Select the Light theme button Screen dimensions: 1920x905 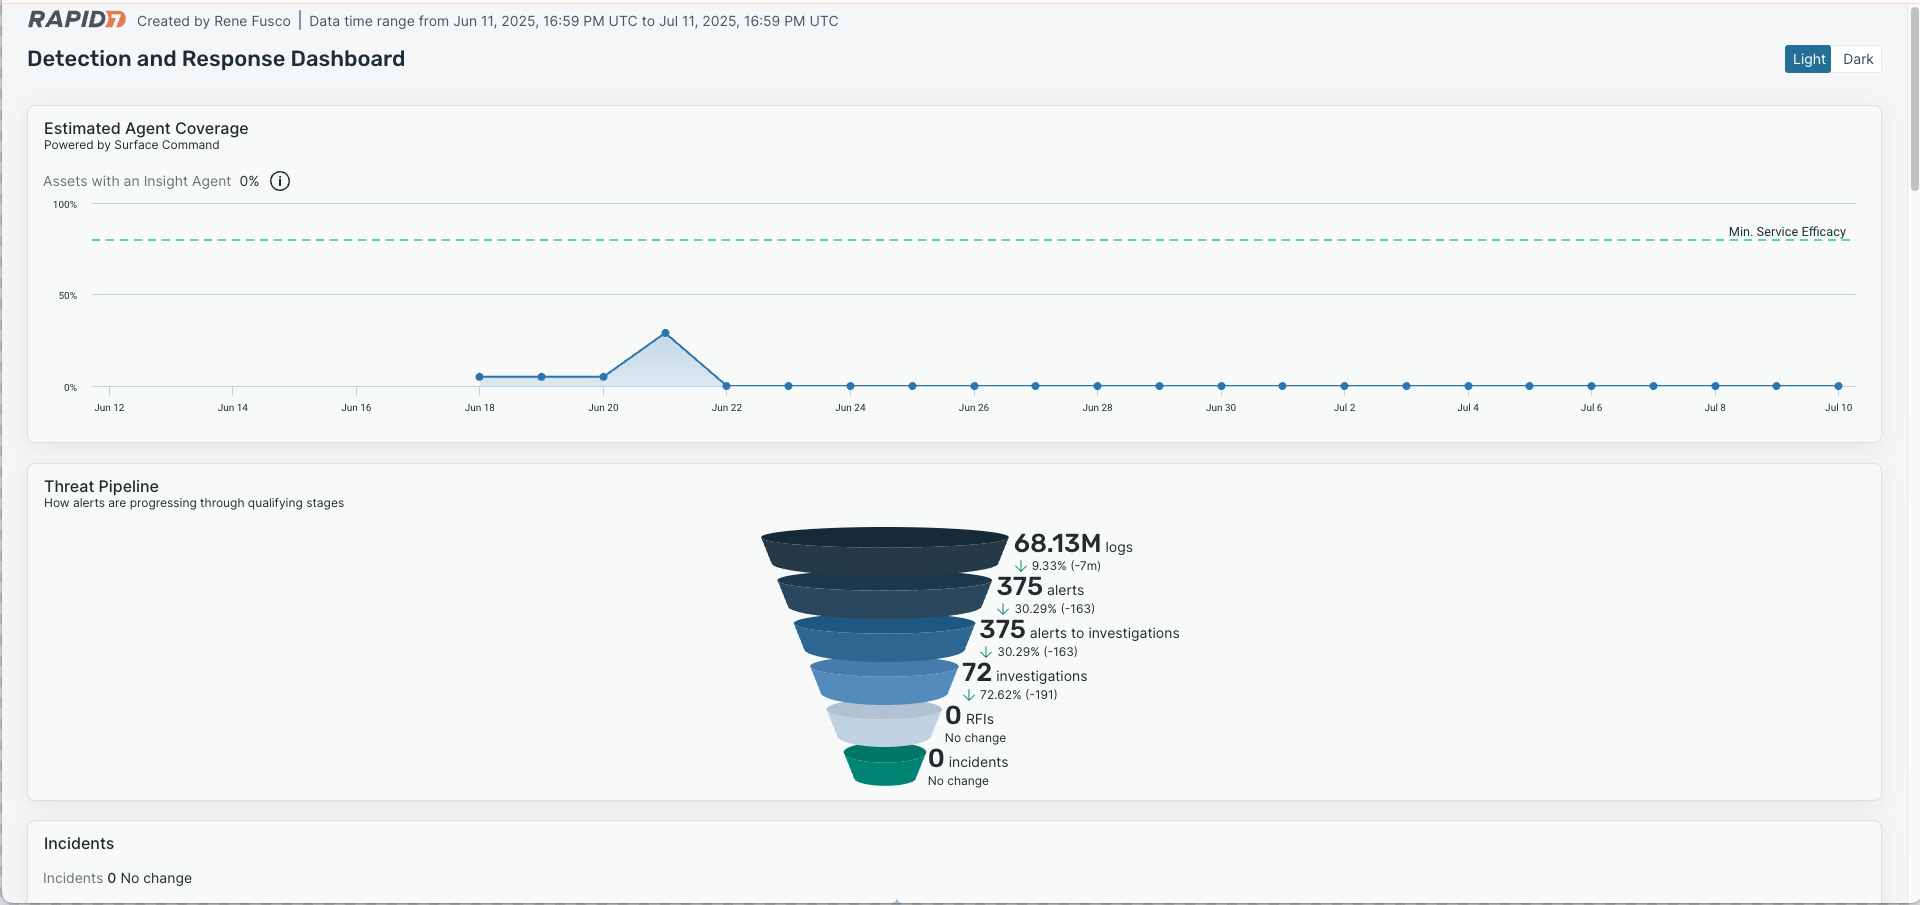1808,59
